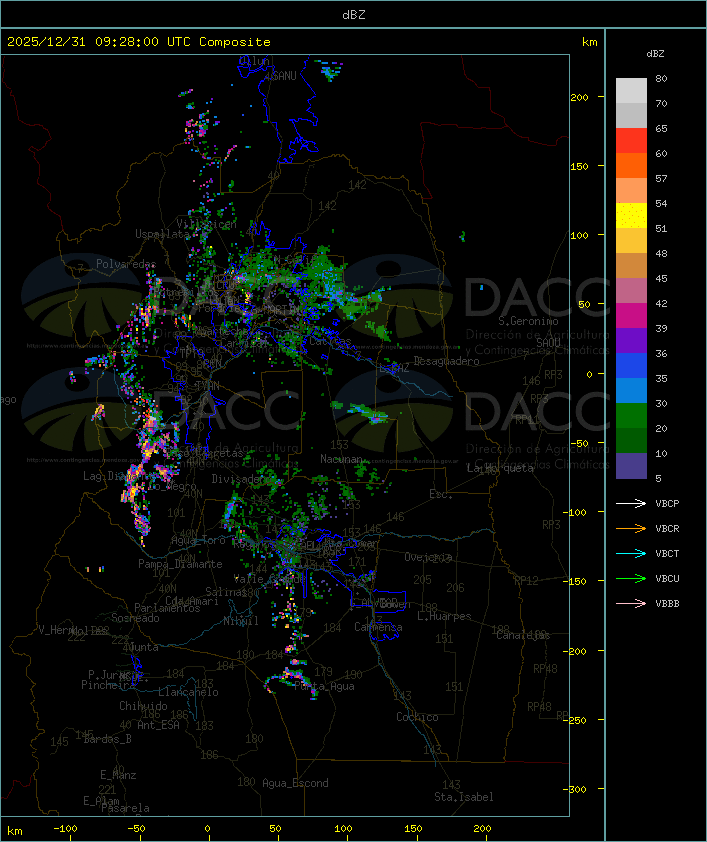Pick the brown-tan 45-48 dBZ swatch

(x=631, y=266)
